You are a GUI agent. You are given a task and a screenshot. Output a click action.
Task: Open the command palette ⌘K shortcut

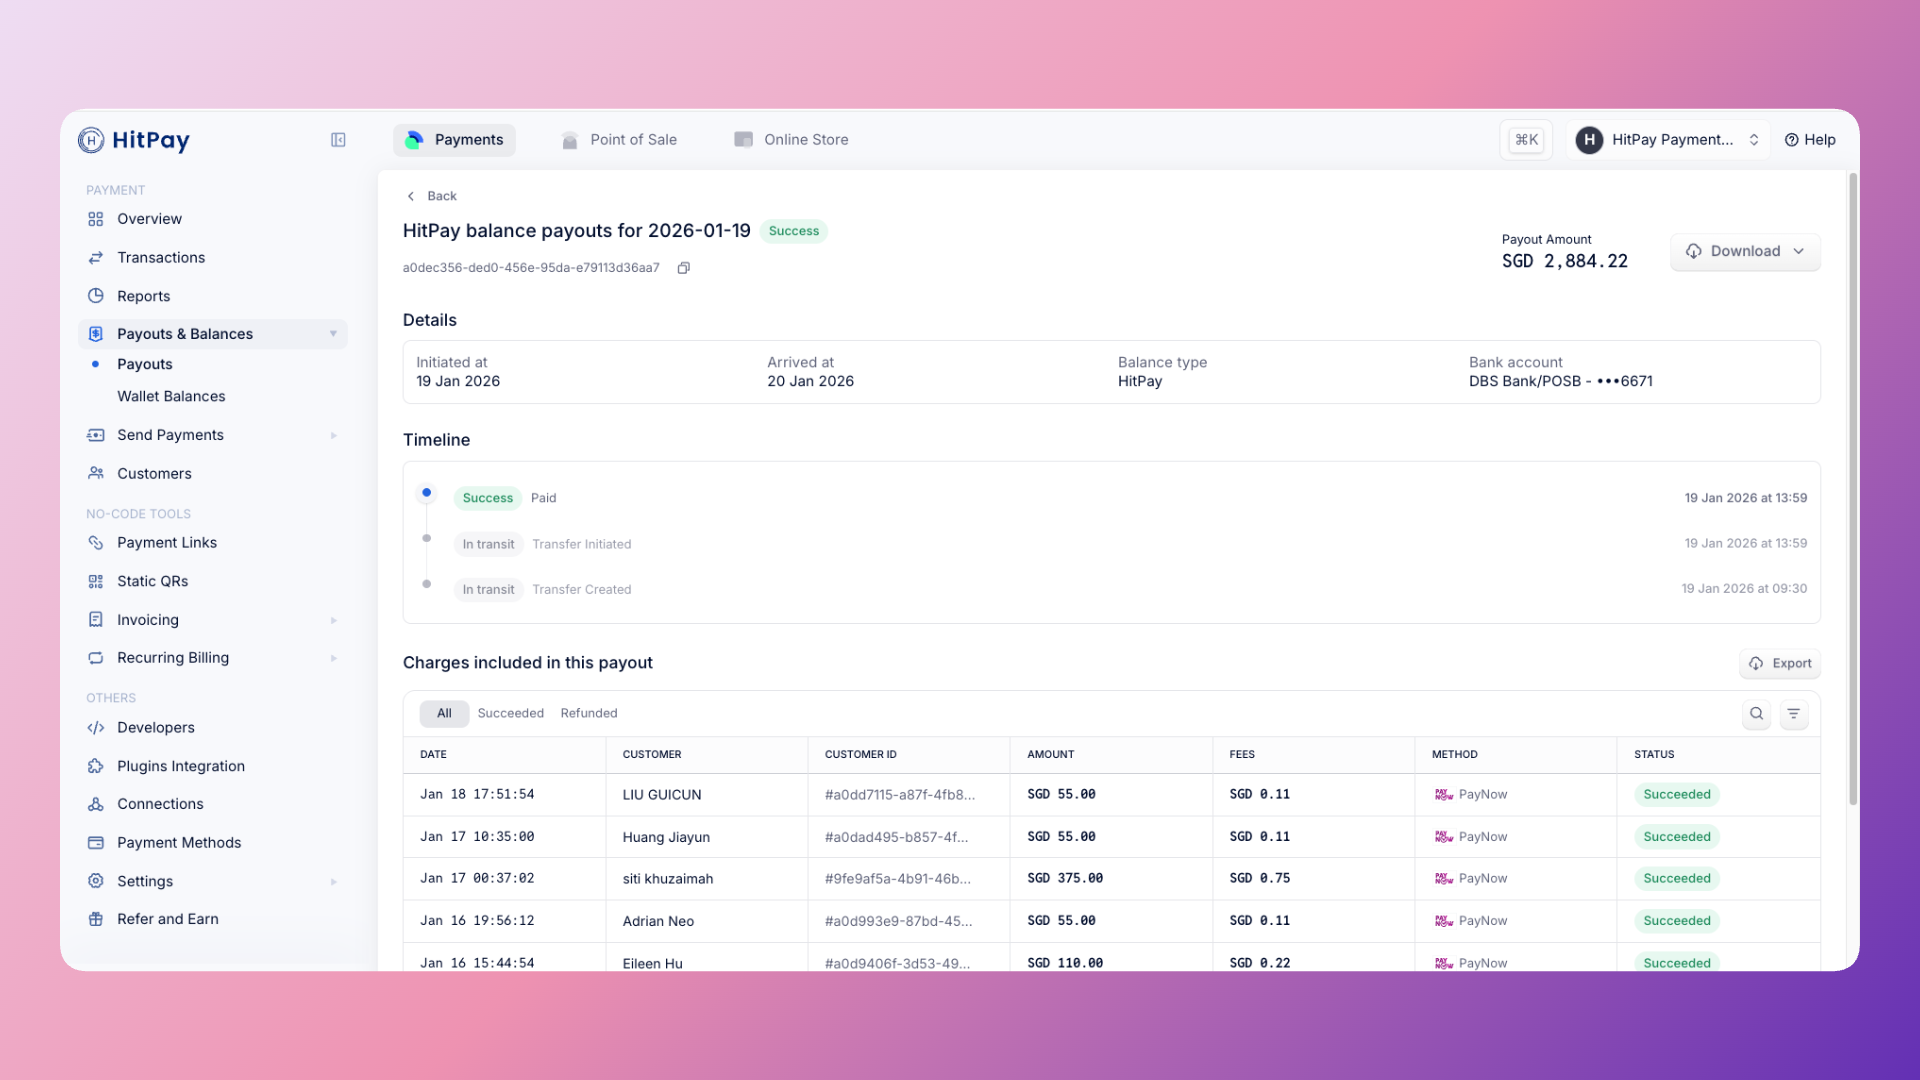tap(1526, 140)
